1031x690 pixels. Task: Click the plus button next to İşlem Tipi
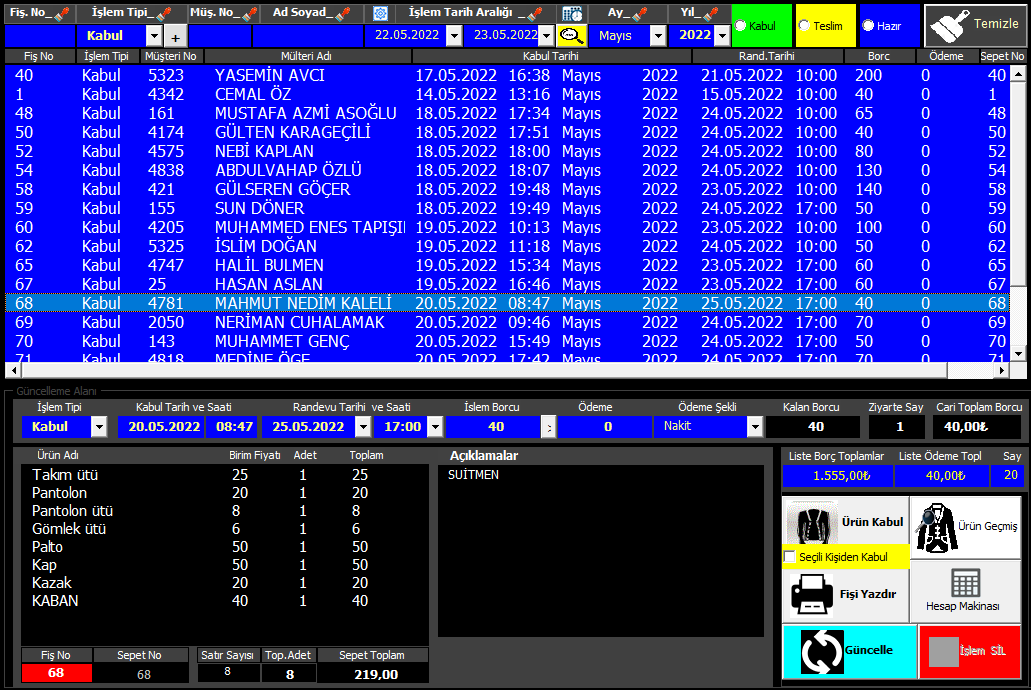tap(176, 36)
